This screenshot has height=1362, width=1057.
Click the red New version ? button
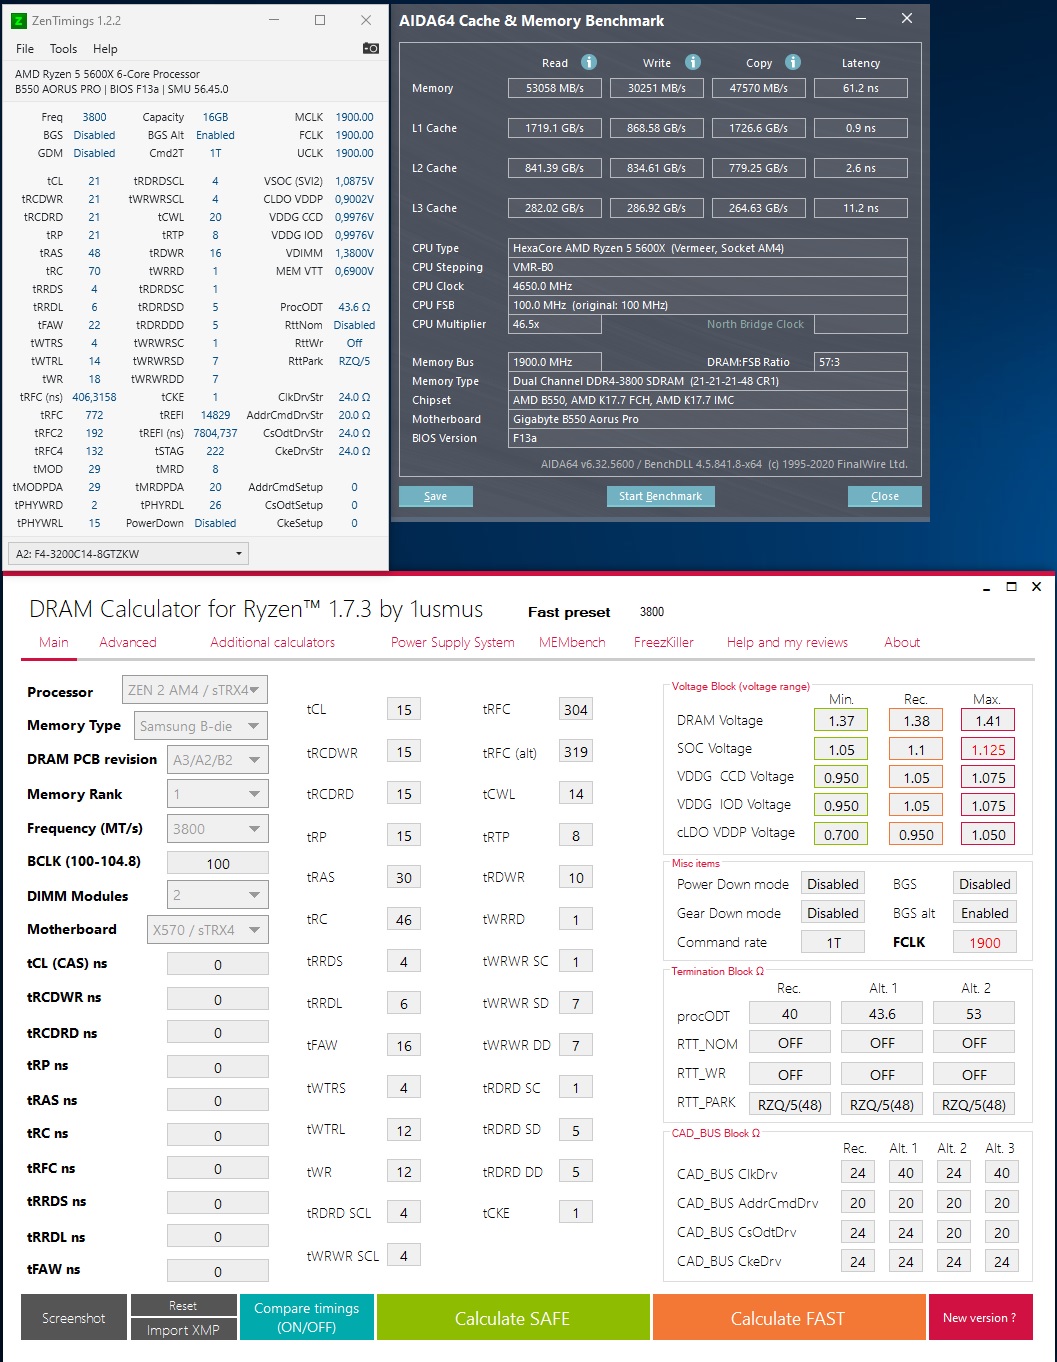(980, 1318)
